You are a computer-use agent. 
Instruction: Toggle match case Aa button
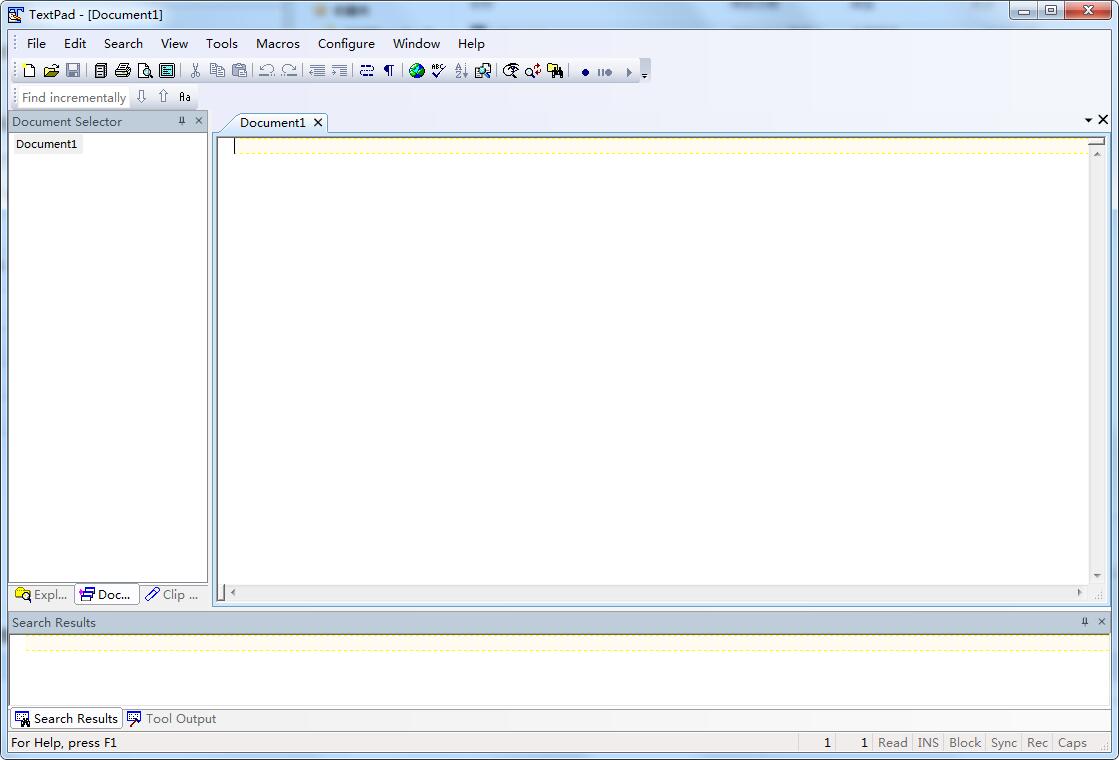(x=185, y=97)
